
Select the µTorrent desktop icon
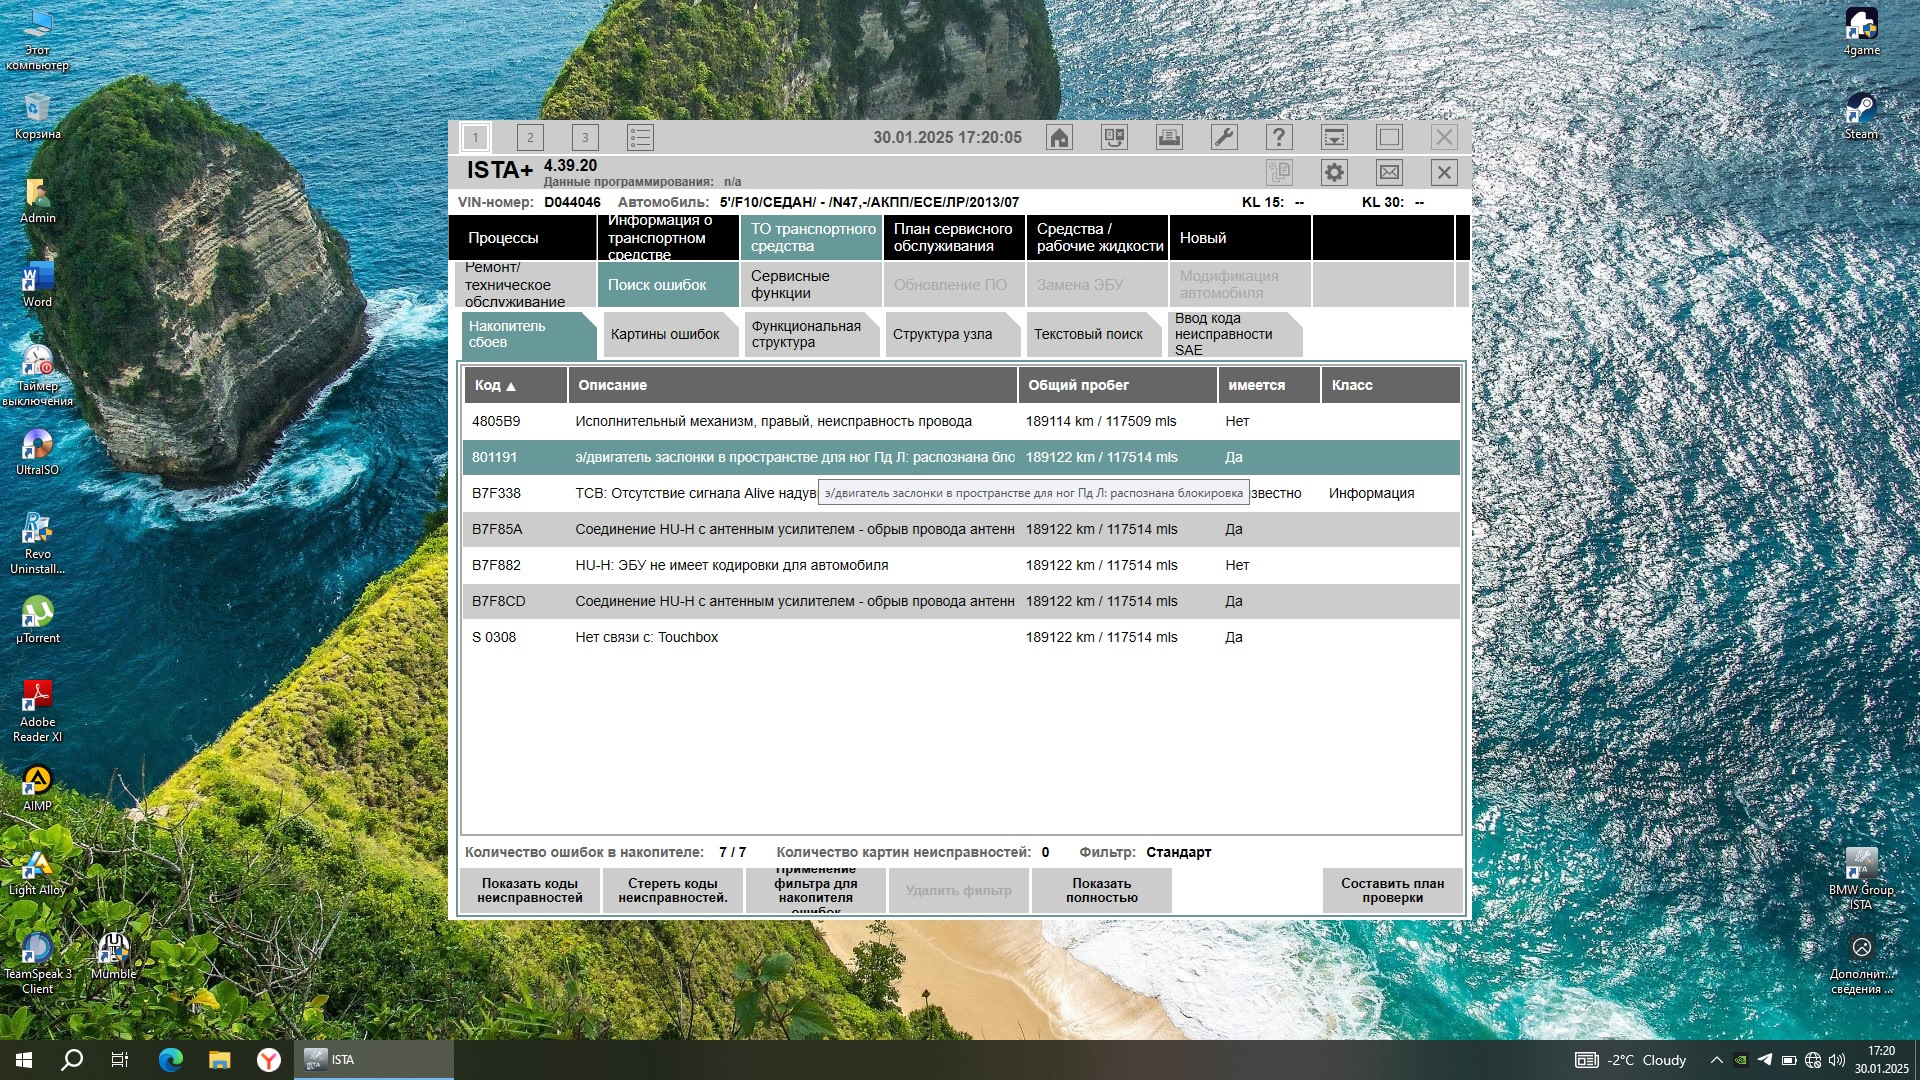point(37,620)
